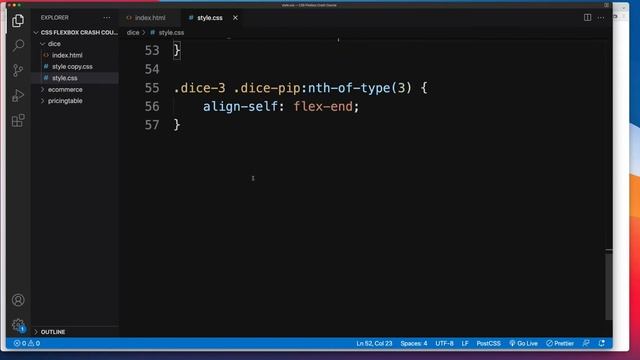
Task: Open notifications bell in status bar
Action: coord(602,343)
